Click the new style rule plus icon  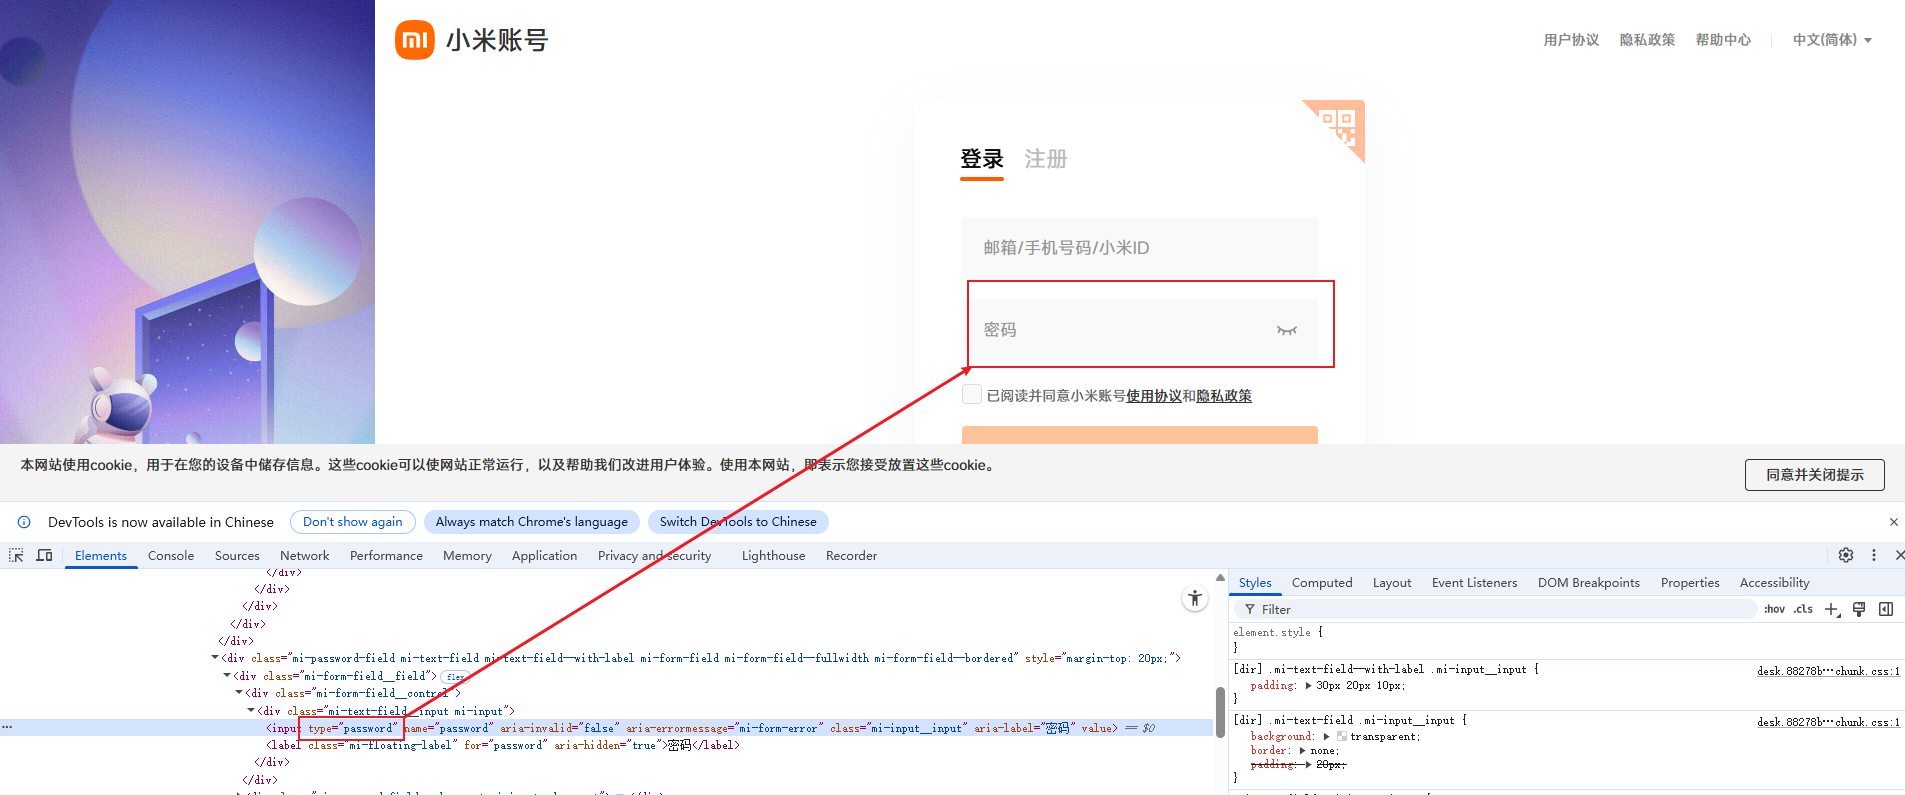(x=1832, y=609)
